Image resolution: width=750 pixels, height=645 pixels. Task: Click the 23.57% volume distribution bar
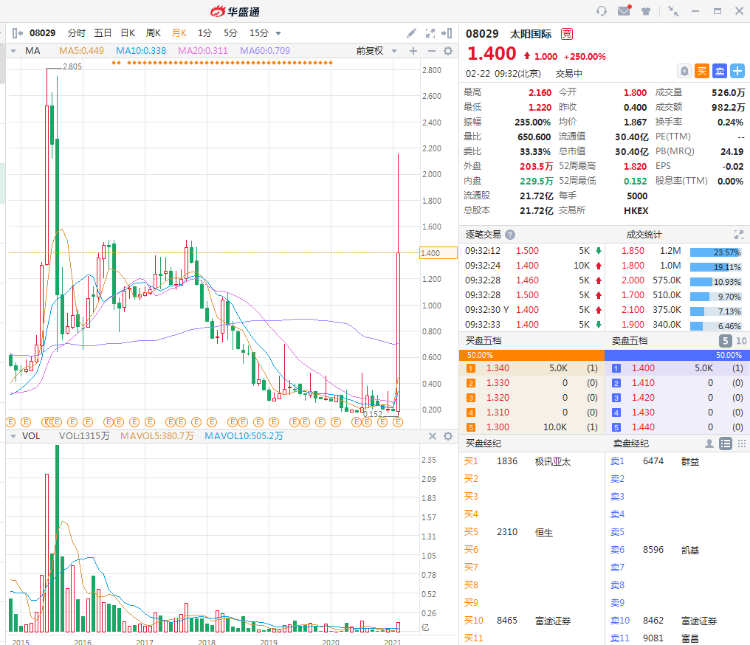(x=716, y=252)
